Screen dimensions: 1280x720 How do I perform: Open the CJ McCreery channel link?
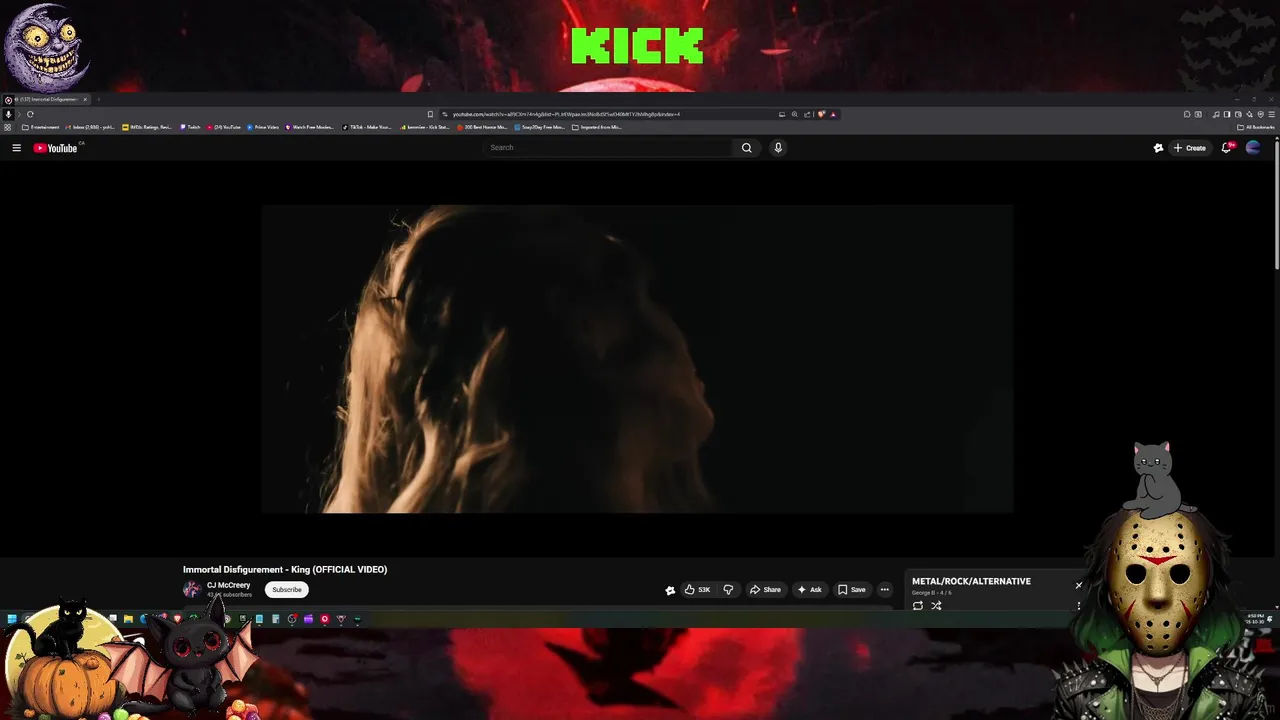pyautogui.click(x=228, y=585)
